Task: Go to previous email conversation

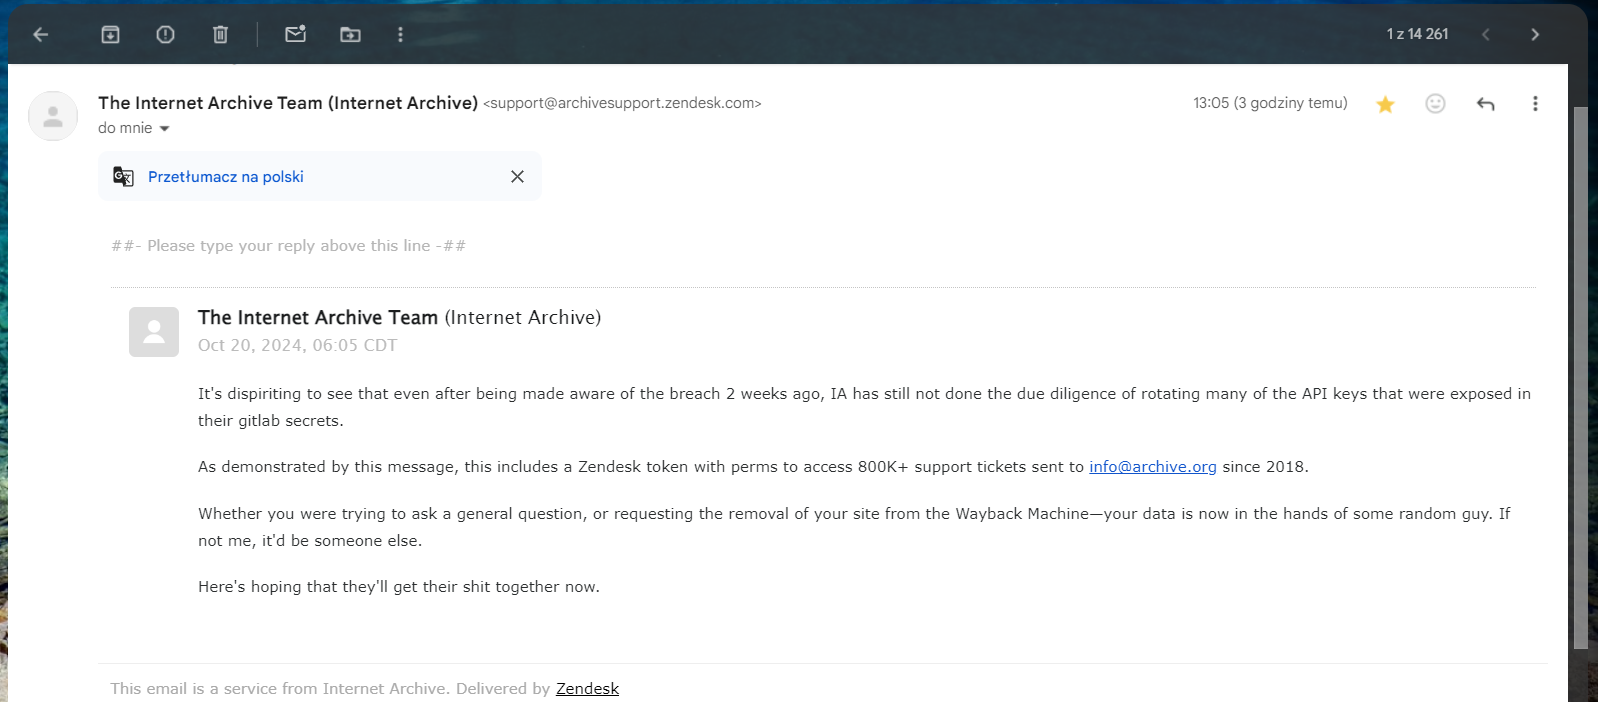Action: 1486,35
